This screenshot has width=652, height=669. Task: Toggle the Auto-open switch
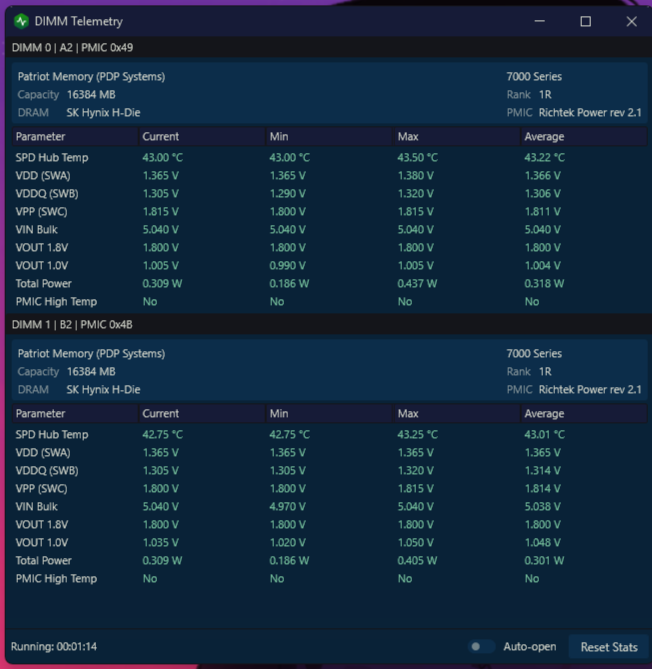pos(481,646)
